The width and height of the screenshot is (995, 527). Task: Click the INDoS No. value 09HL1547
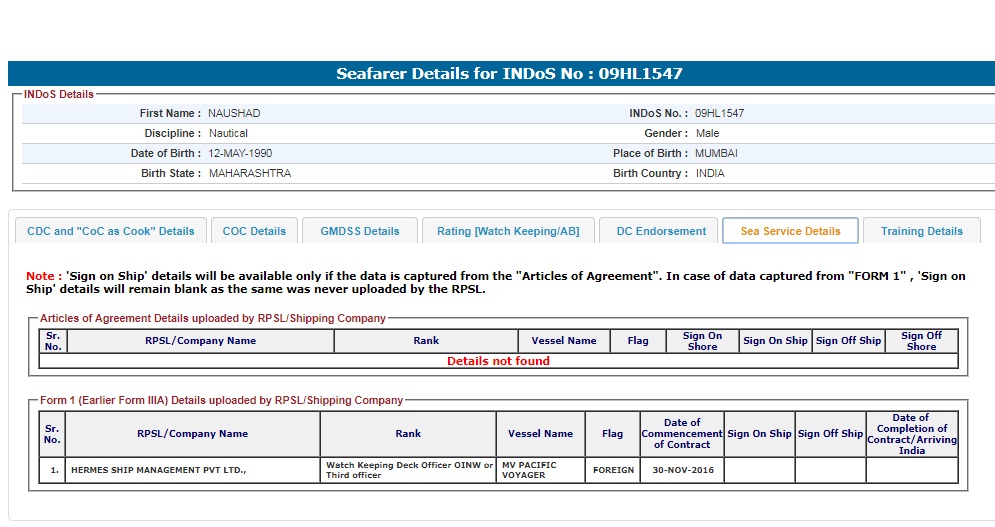coord(719,113)
